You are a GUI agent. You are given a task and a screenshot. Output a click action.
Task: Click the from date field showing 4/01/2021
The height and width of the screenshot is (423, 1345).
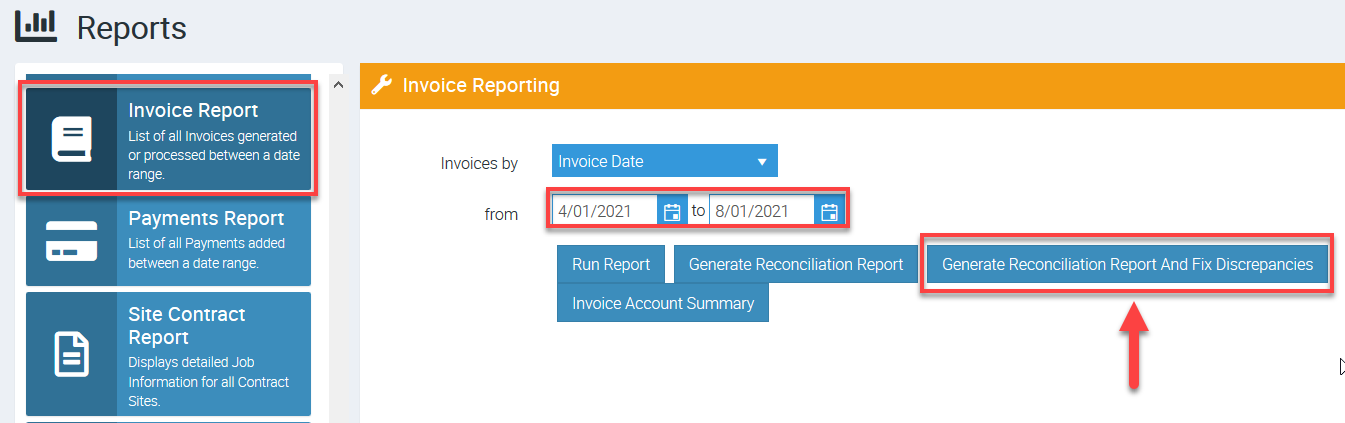606,211
